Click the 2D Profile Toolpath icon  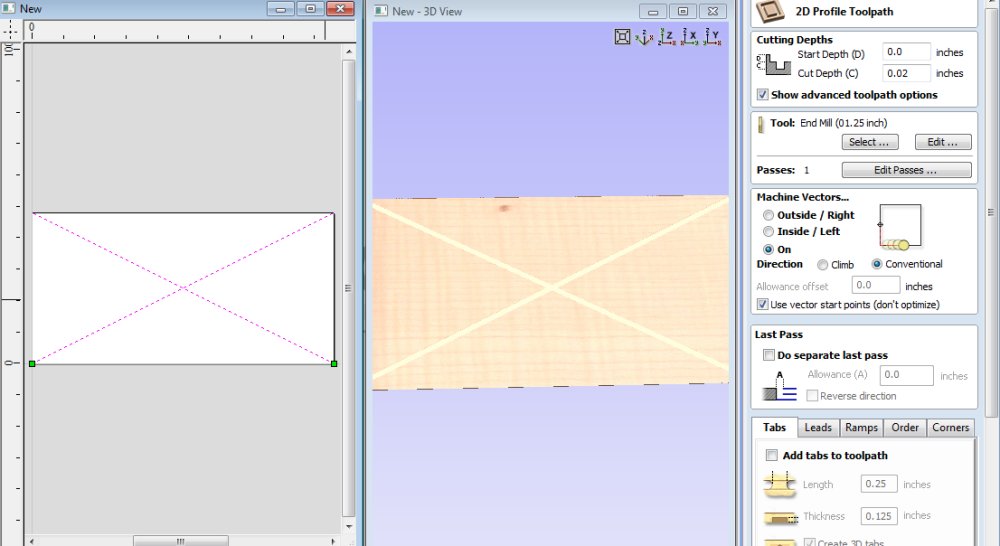(x=771, y=12)
